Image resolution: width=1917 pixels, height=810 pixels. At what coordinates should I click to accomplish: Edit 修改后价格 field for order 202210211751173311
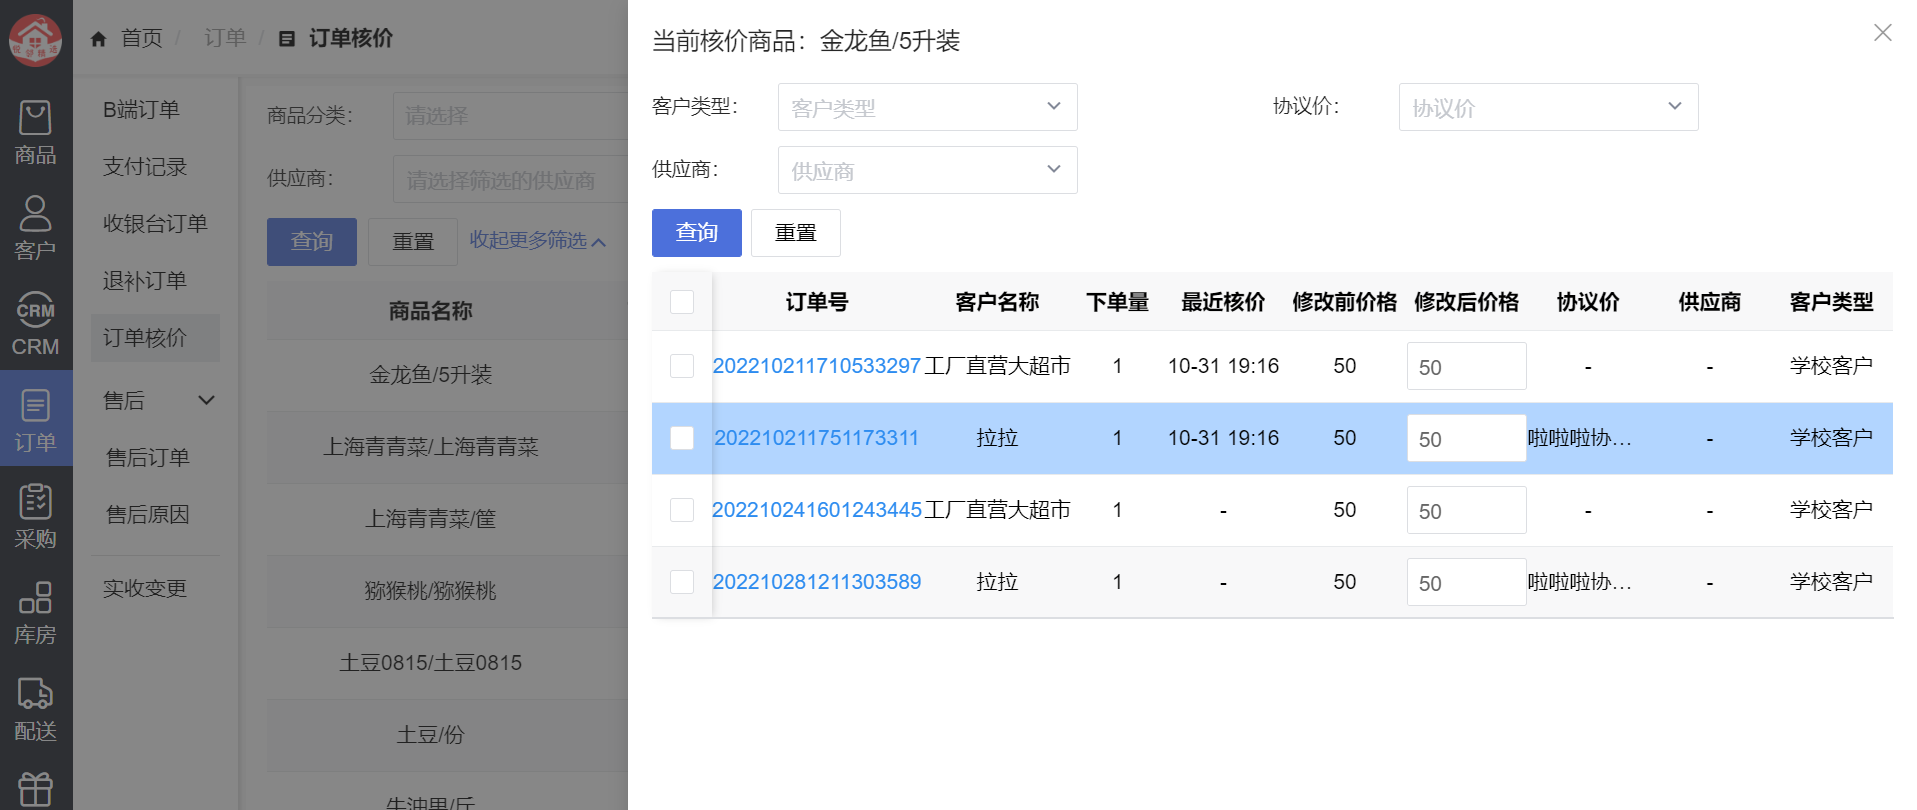tap(1466, 438)
